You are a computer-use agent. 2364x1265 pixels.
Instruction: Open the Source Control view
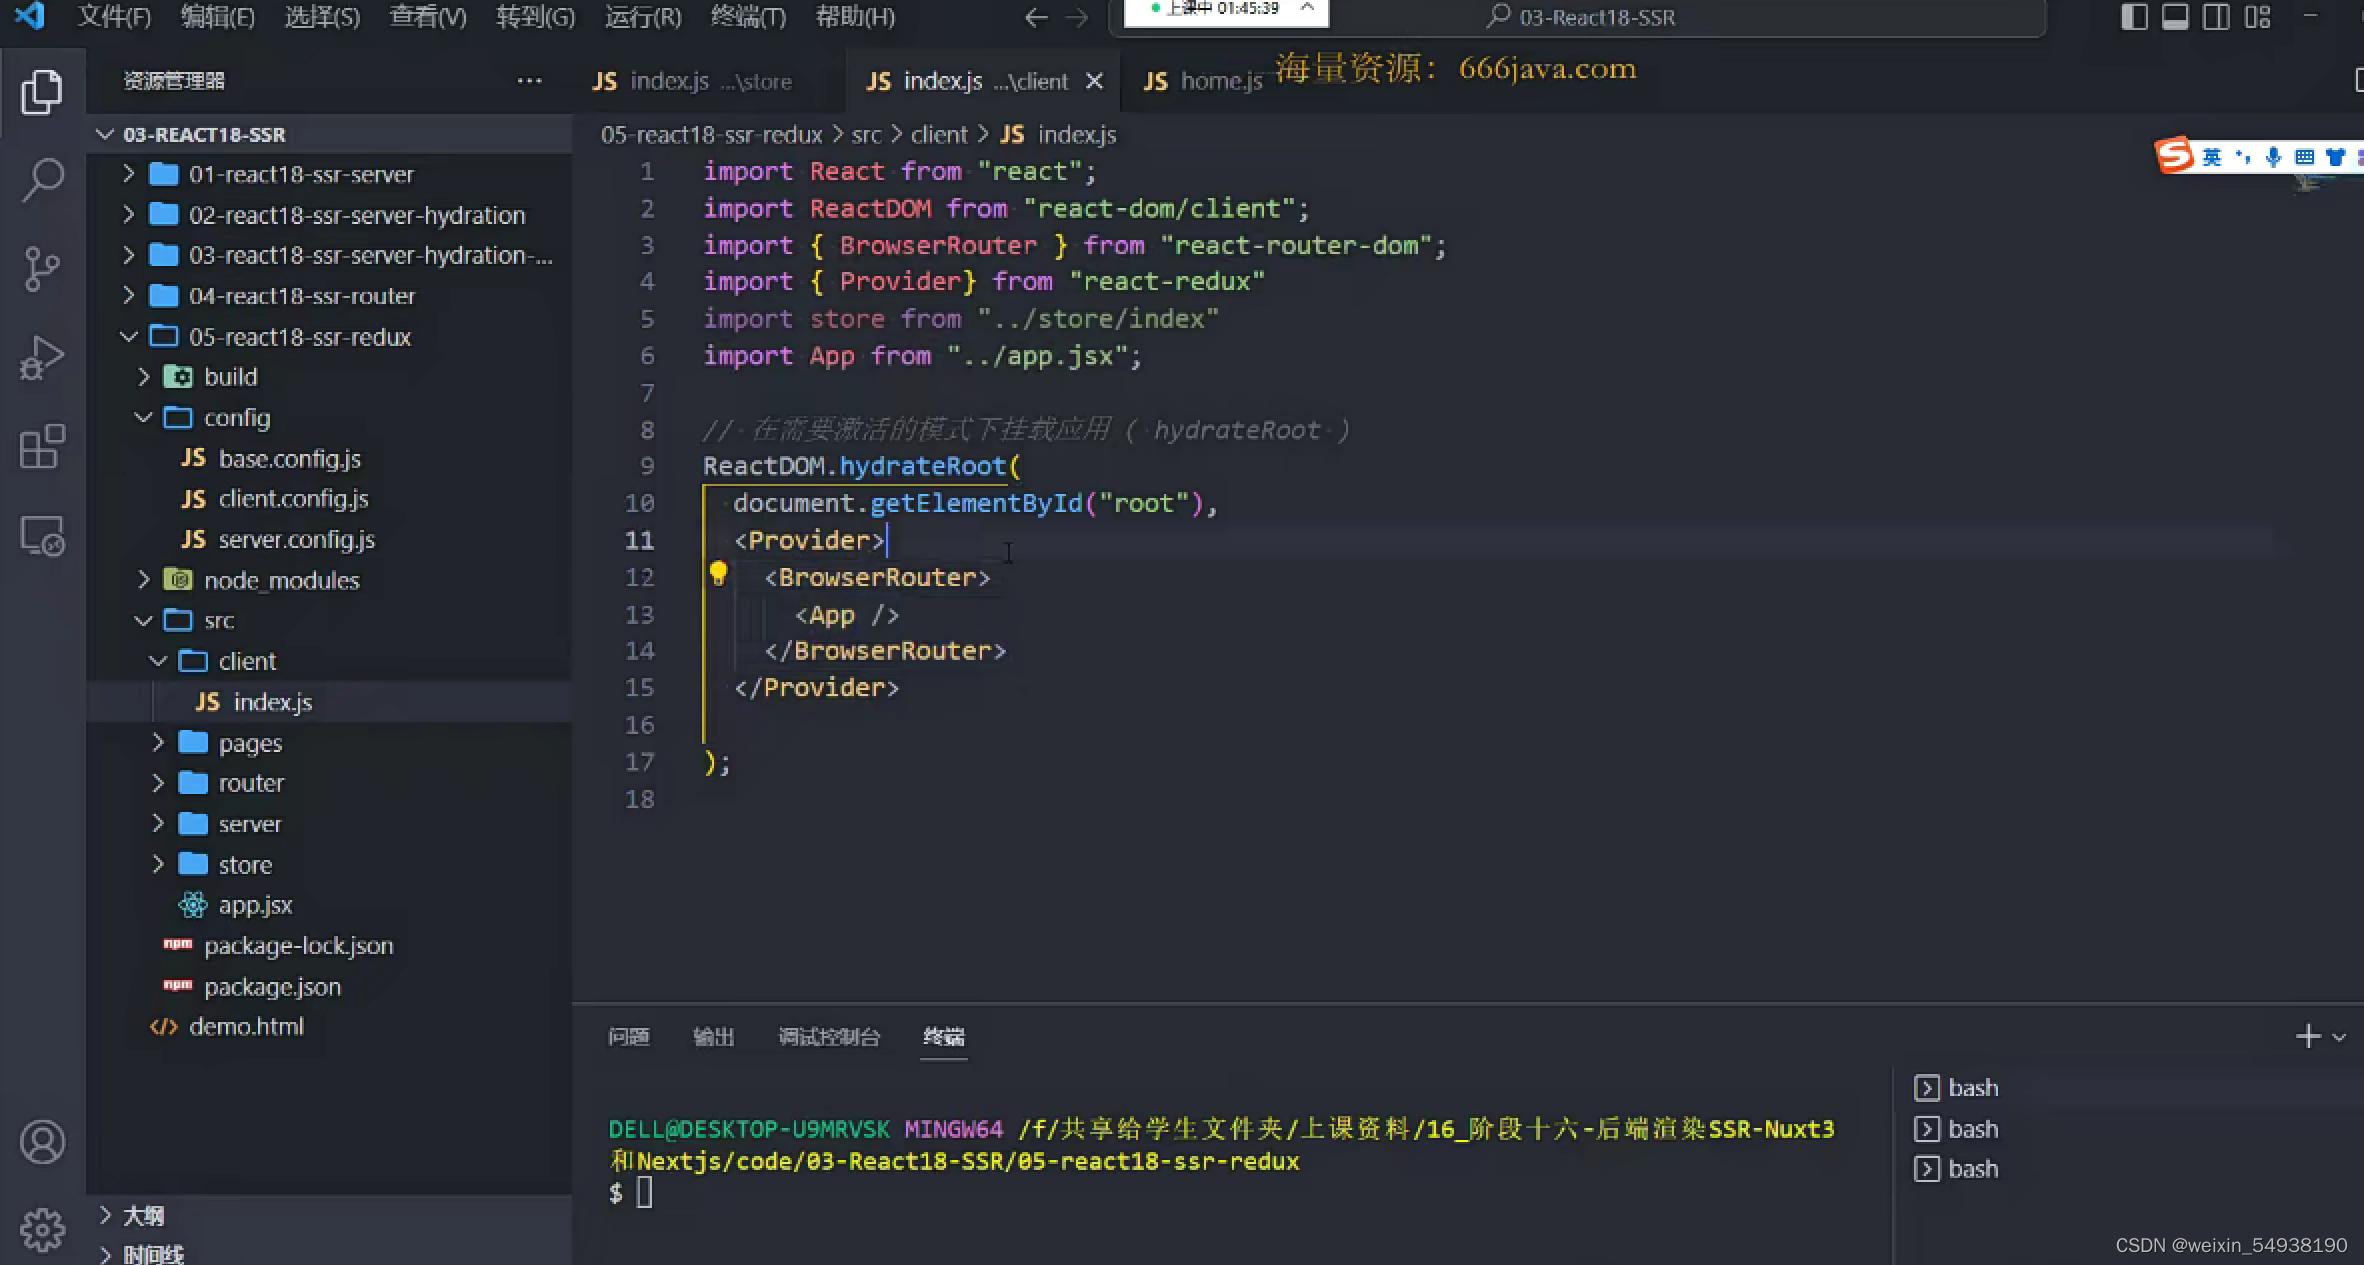pyautogui.click(x=42, y=269)
